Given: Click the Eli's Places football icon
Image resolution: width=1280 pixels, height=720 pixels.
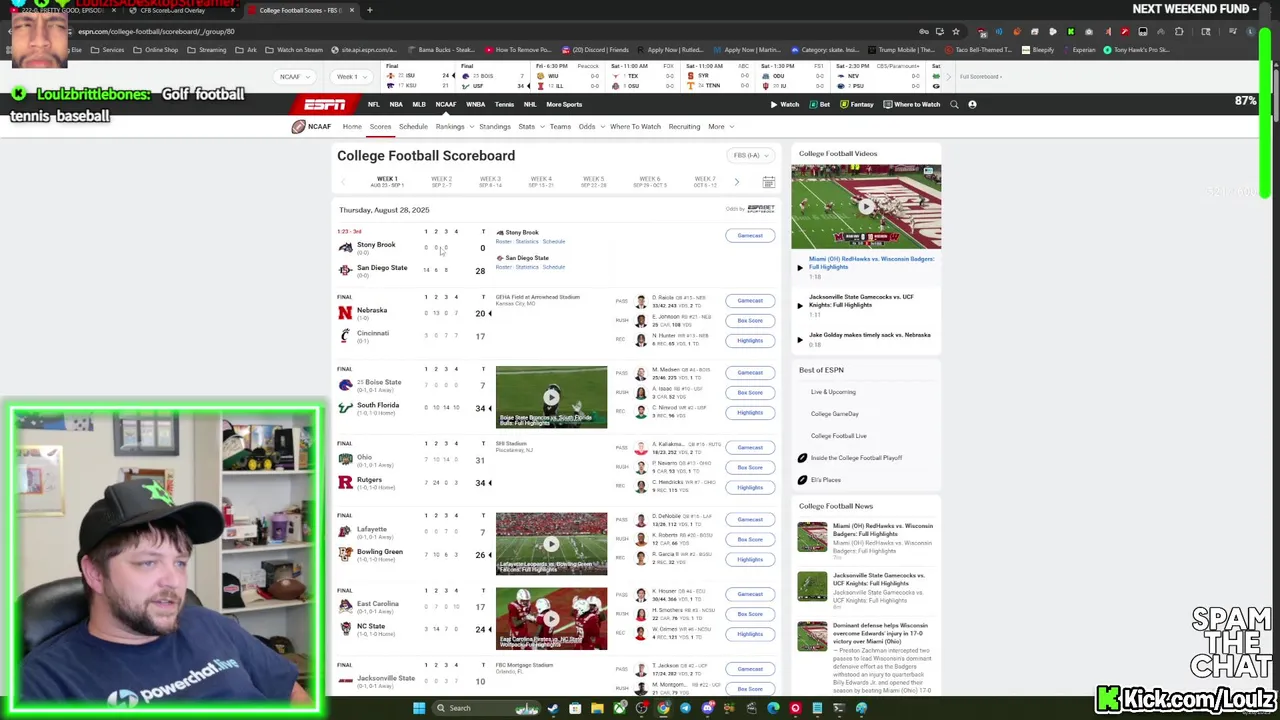Looking at the screenshot, I should (802, 480).
